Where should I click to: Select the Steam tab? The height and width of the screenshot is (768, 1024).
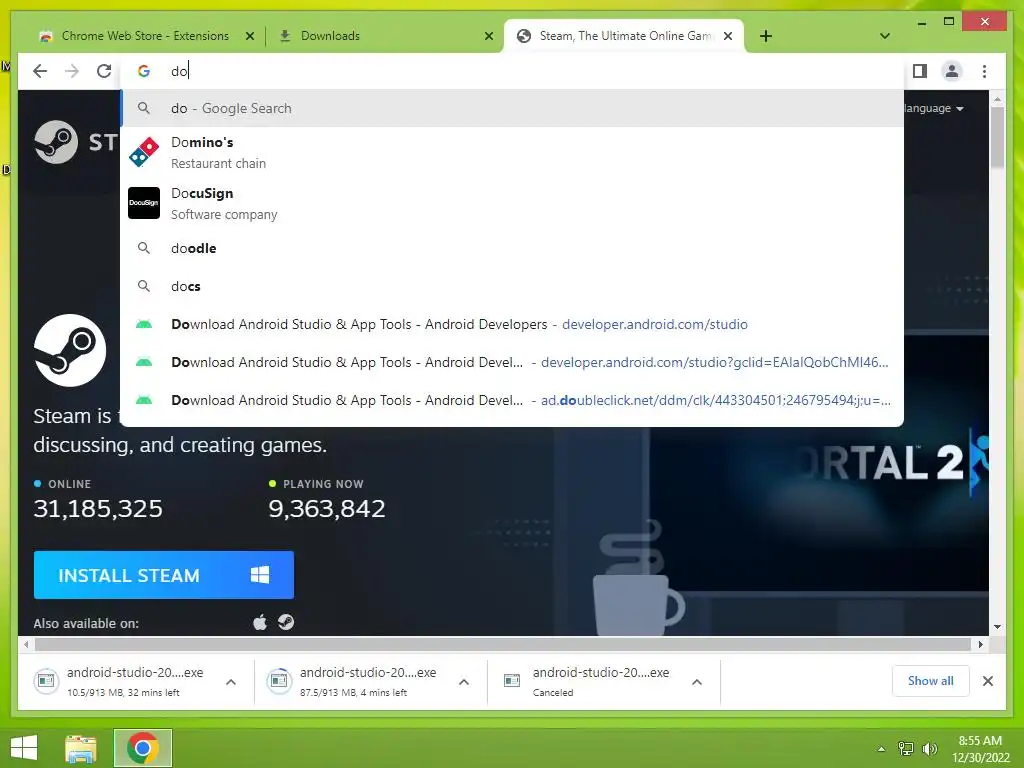tap(624, 36)
